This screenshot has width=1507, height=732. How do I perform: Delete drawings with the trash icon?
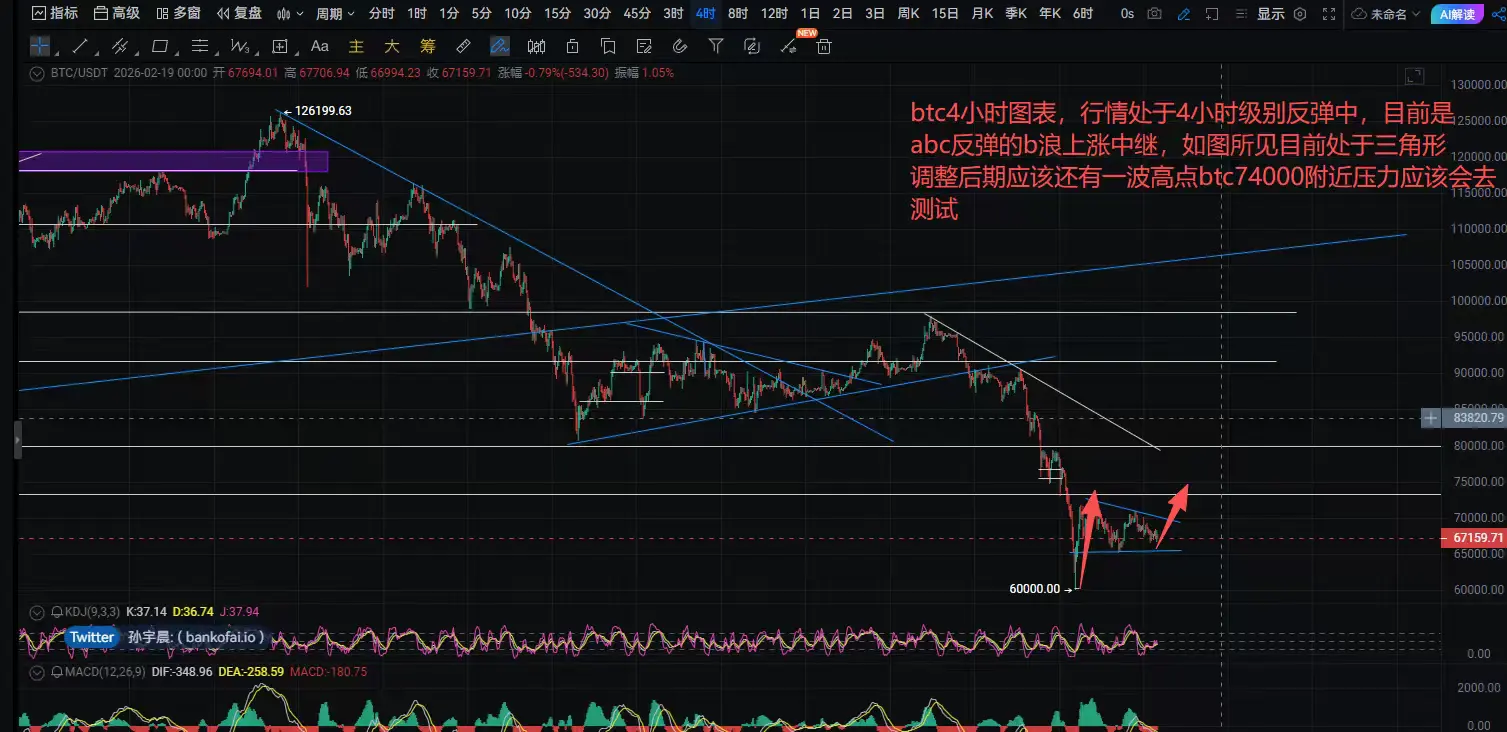(824, 46)
